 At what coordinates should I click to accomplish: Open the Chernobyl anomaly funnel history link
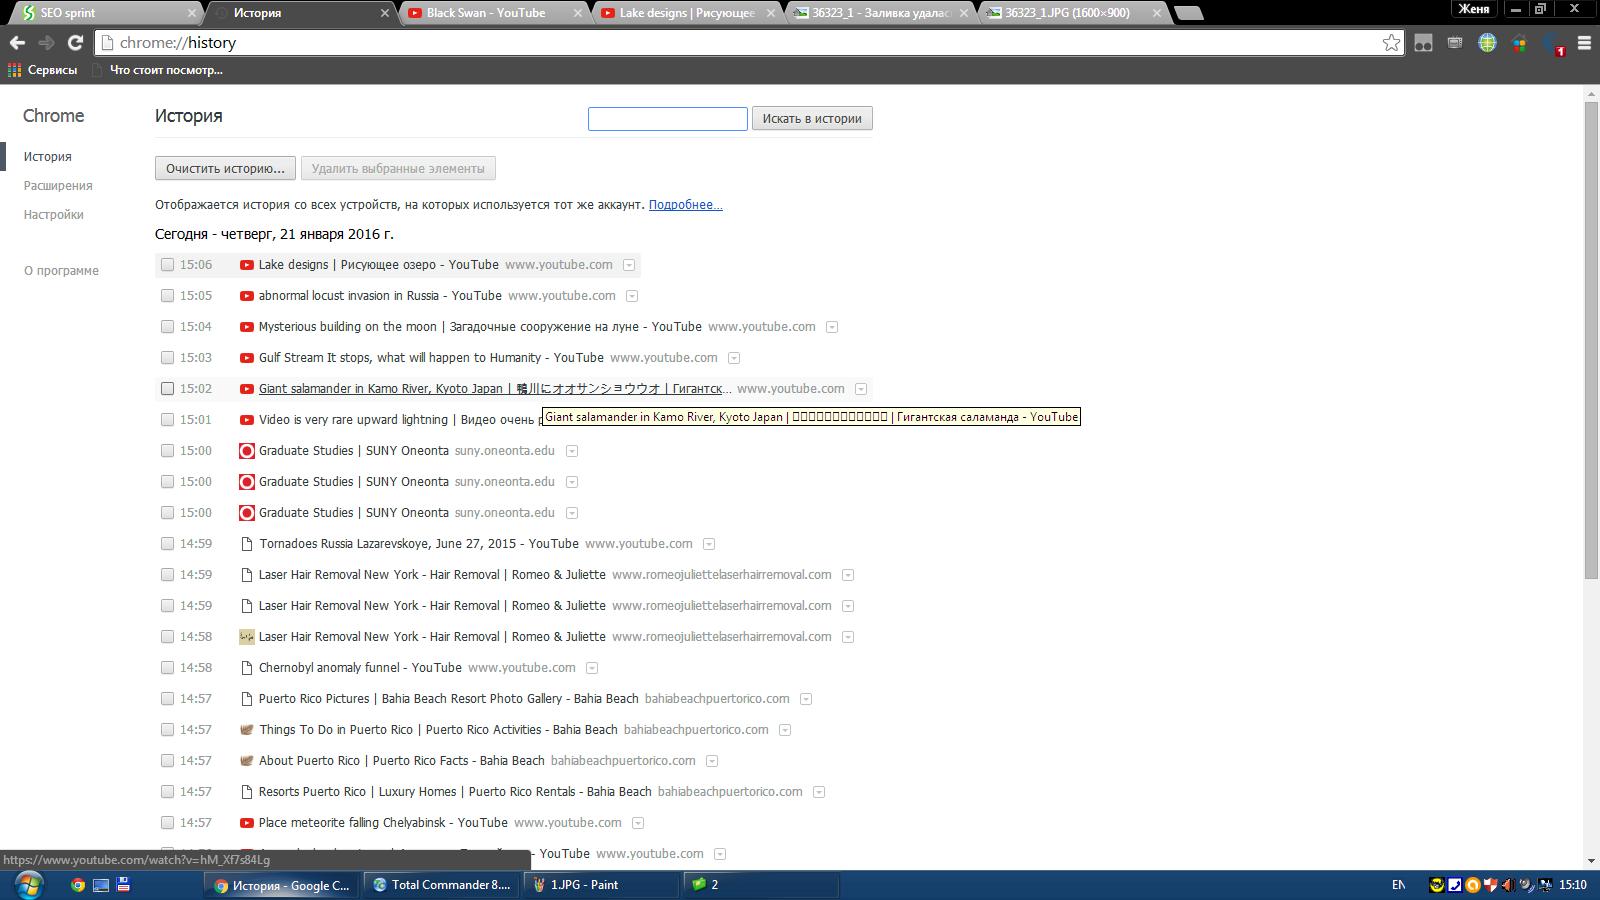360,668
